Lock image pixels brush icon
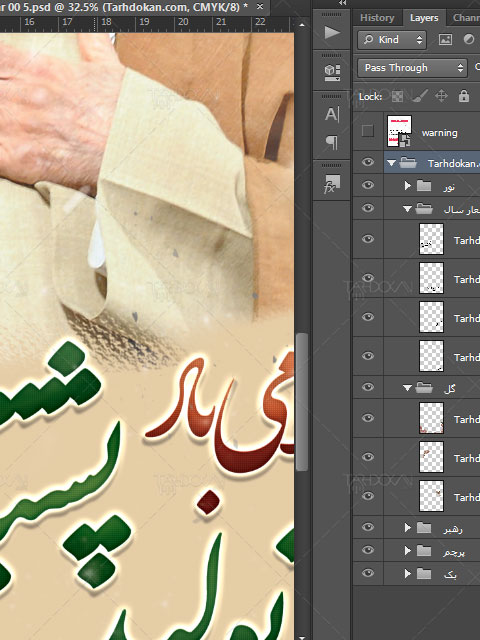Screen dimensions: 480x640 click(419, 96)
